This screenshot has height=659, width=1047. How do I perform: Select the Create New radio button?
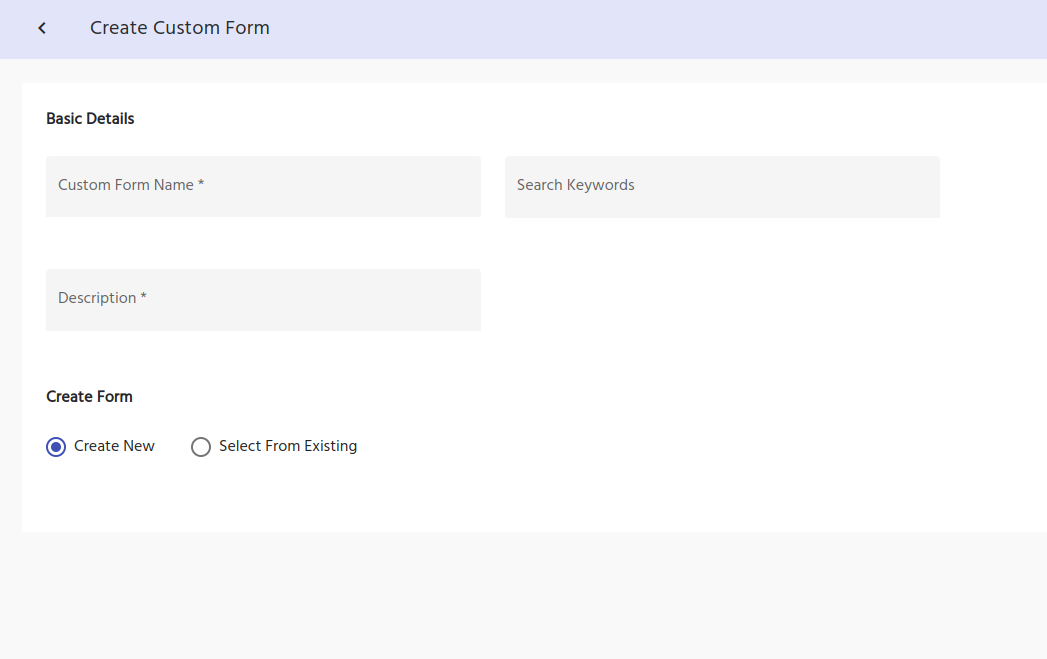coord(56,447)
